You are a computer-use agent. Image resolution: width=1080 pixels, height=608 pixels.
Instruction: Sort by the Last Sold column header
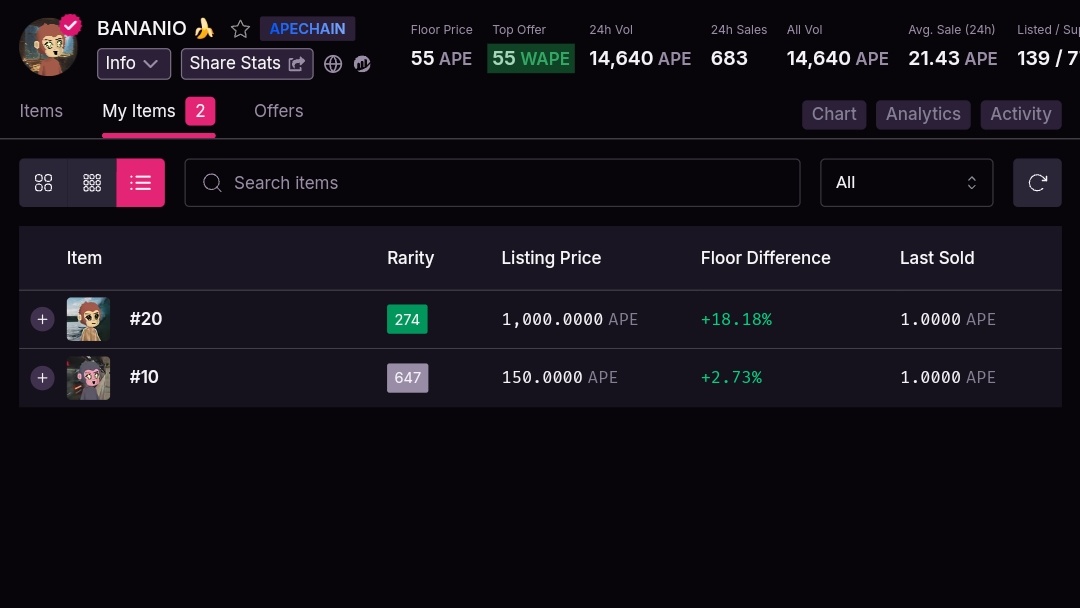pyautogui.click(x=937, y=258)
